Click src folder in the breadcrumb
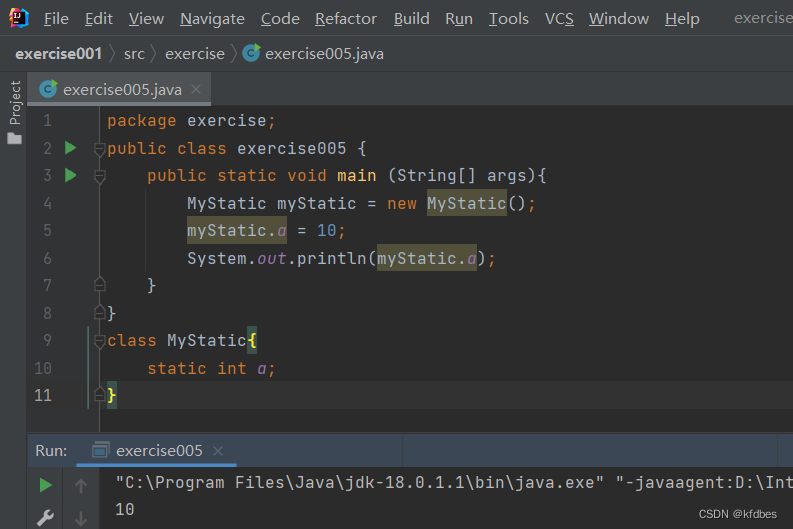 [x=134, y=53]
